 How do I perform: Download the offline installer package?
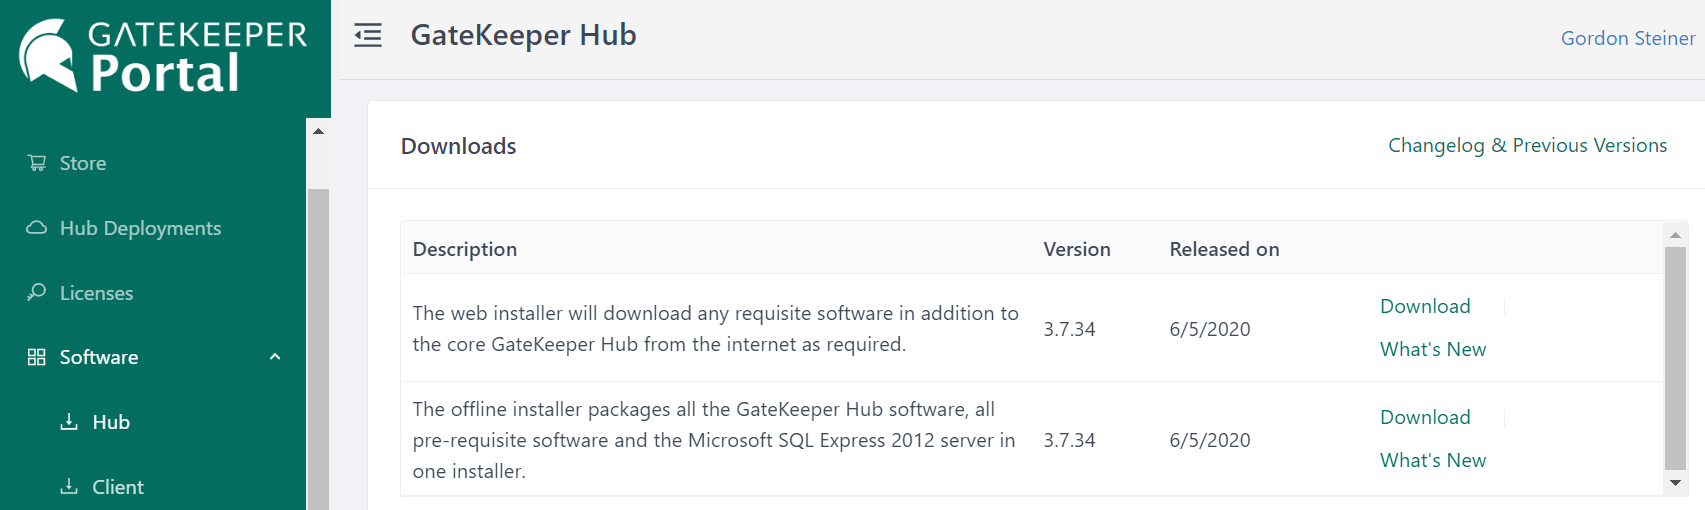(x=1425, y=417)
